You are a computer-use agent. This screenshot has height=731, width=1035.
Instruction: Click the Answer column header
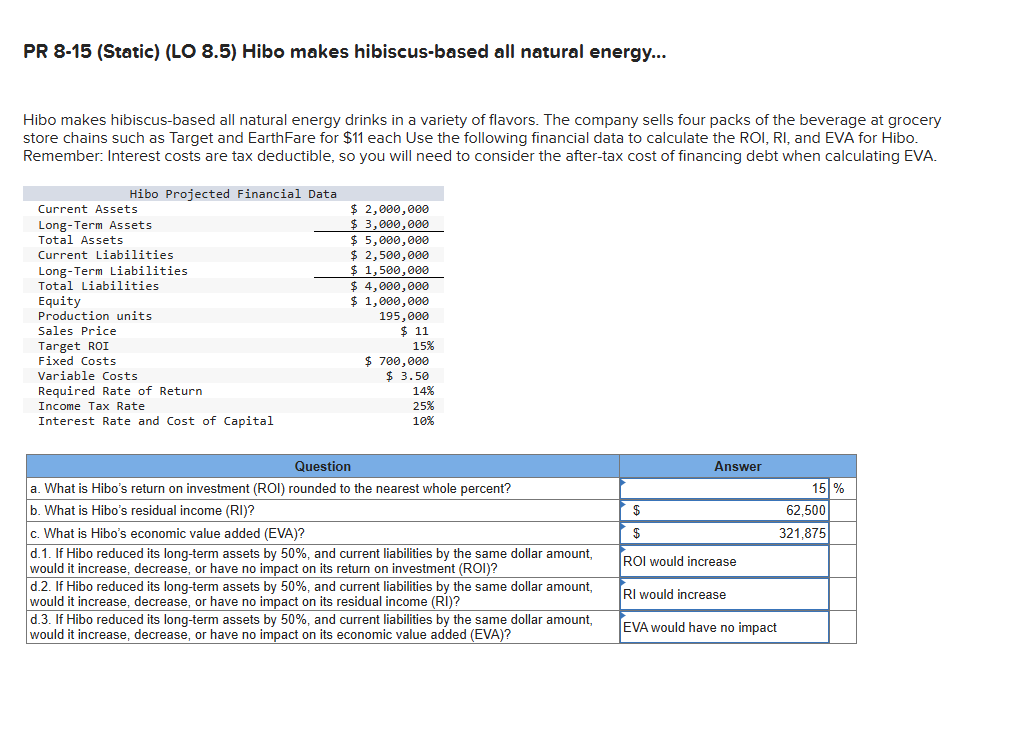click(737, 466)
